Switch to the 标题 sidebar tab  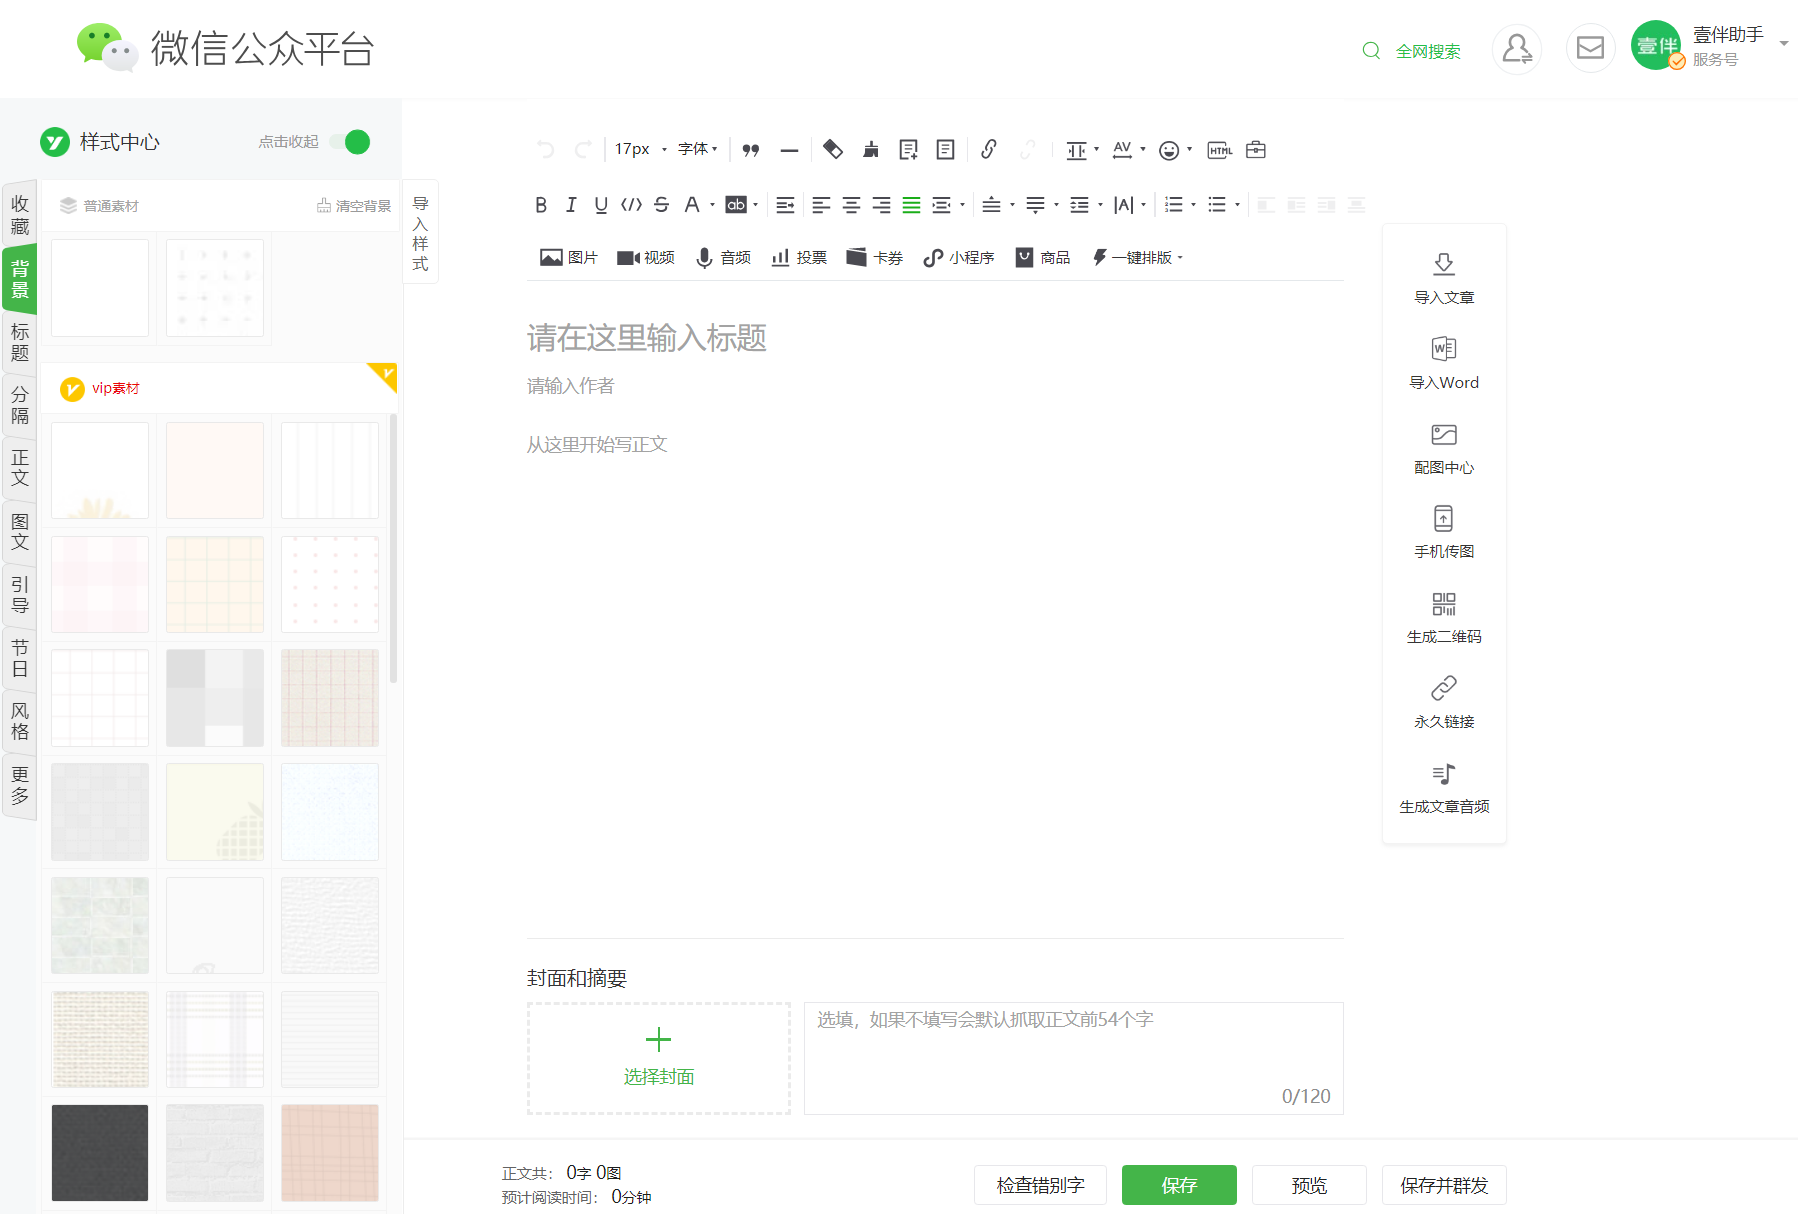[20, 342]
